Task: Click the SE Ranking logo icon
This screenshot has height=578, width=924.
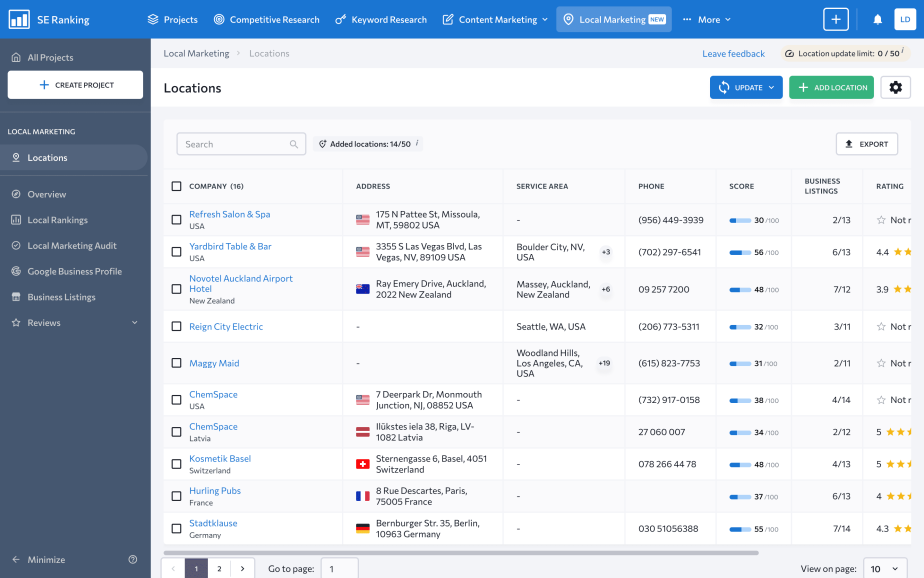Action: click(x=19, y=19)
